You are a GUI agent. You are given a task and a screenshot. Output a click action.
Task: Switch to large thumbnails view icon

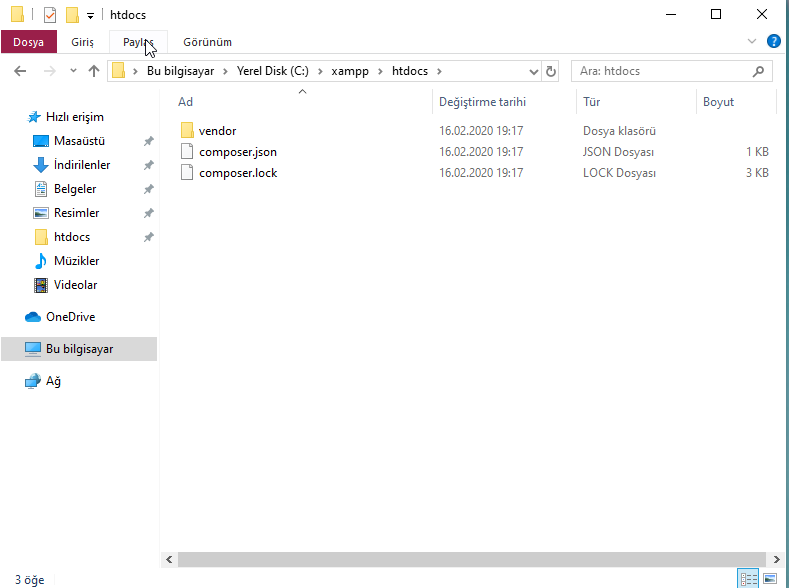click(x=770, y=579)
